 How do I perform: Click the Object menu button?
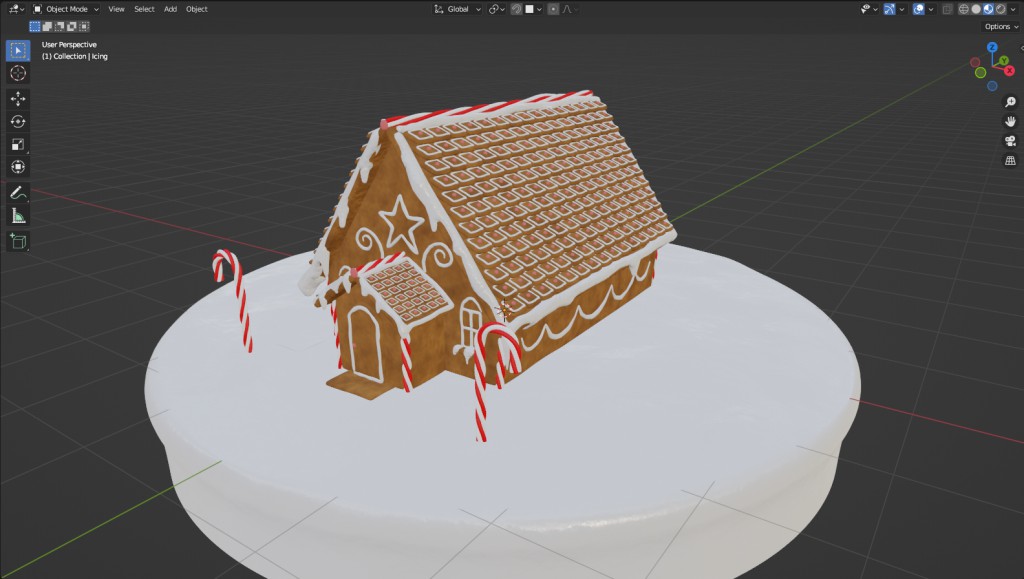197,9
